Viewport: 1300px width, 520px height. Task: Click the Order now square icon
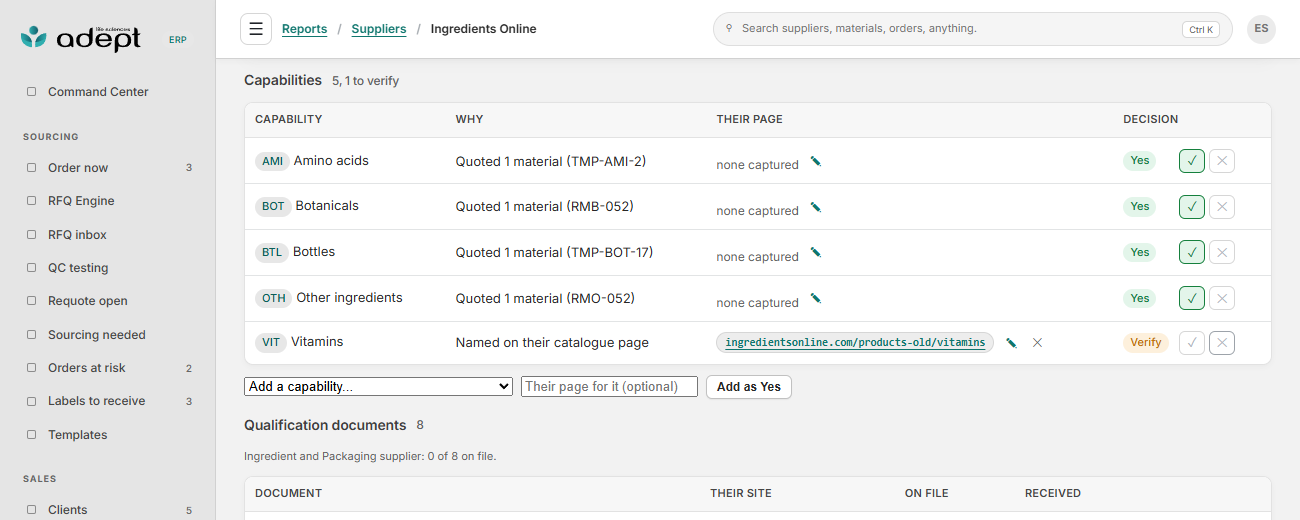(31, 168)
